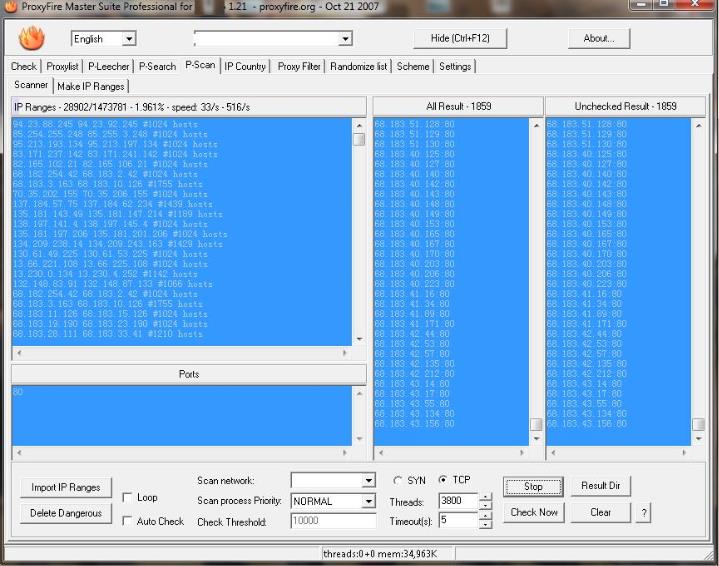
Task: Select Unchecked Result entry 68.183.43.156:80
Action: [586, 424]
